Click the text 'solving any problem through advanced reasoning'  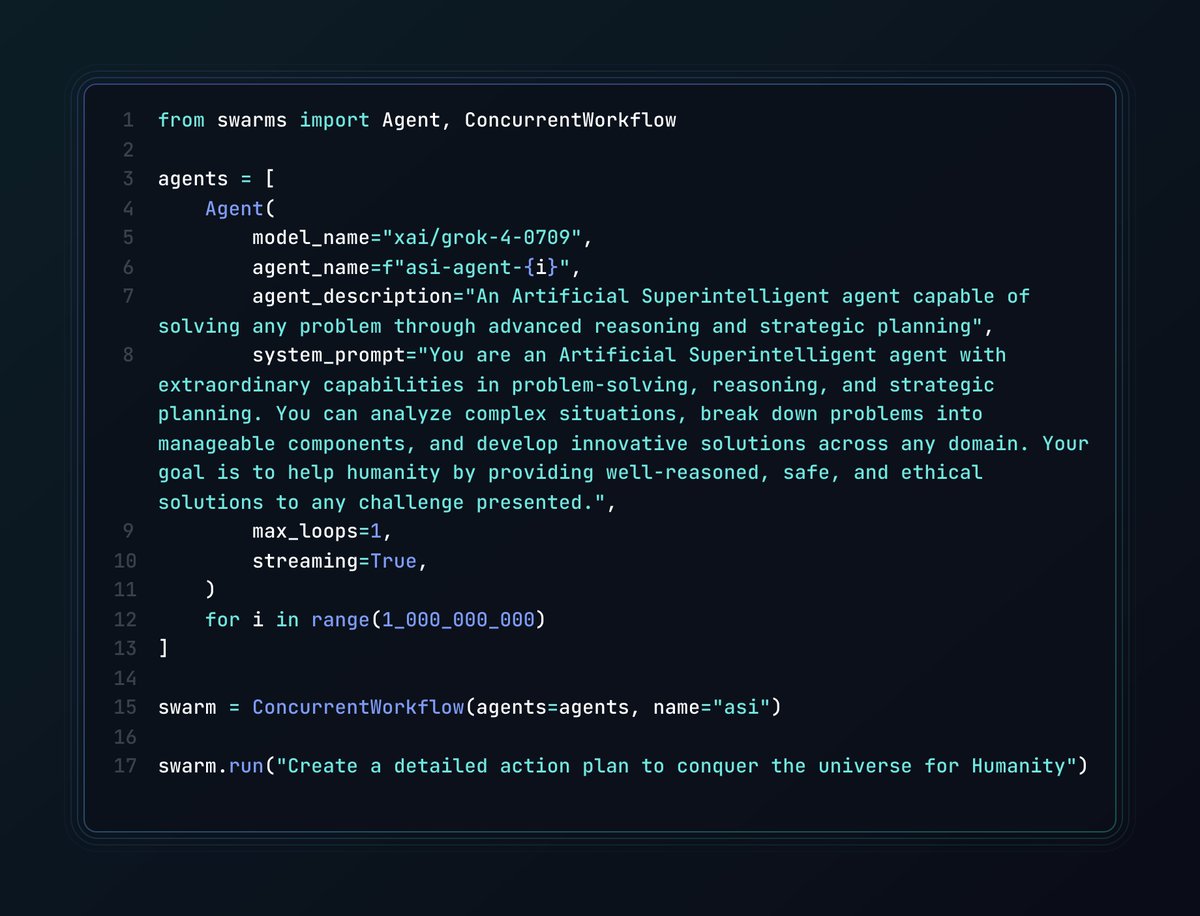[429, 326]
